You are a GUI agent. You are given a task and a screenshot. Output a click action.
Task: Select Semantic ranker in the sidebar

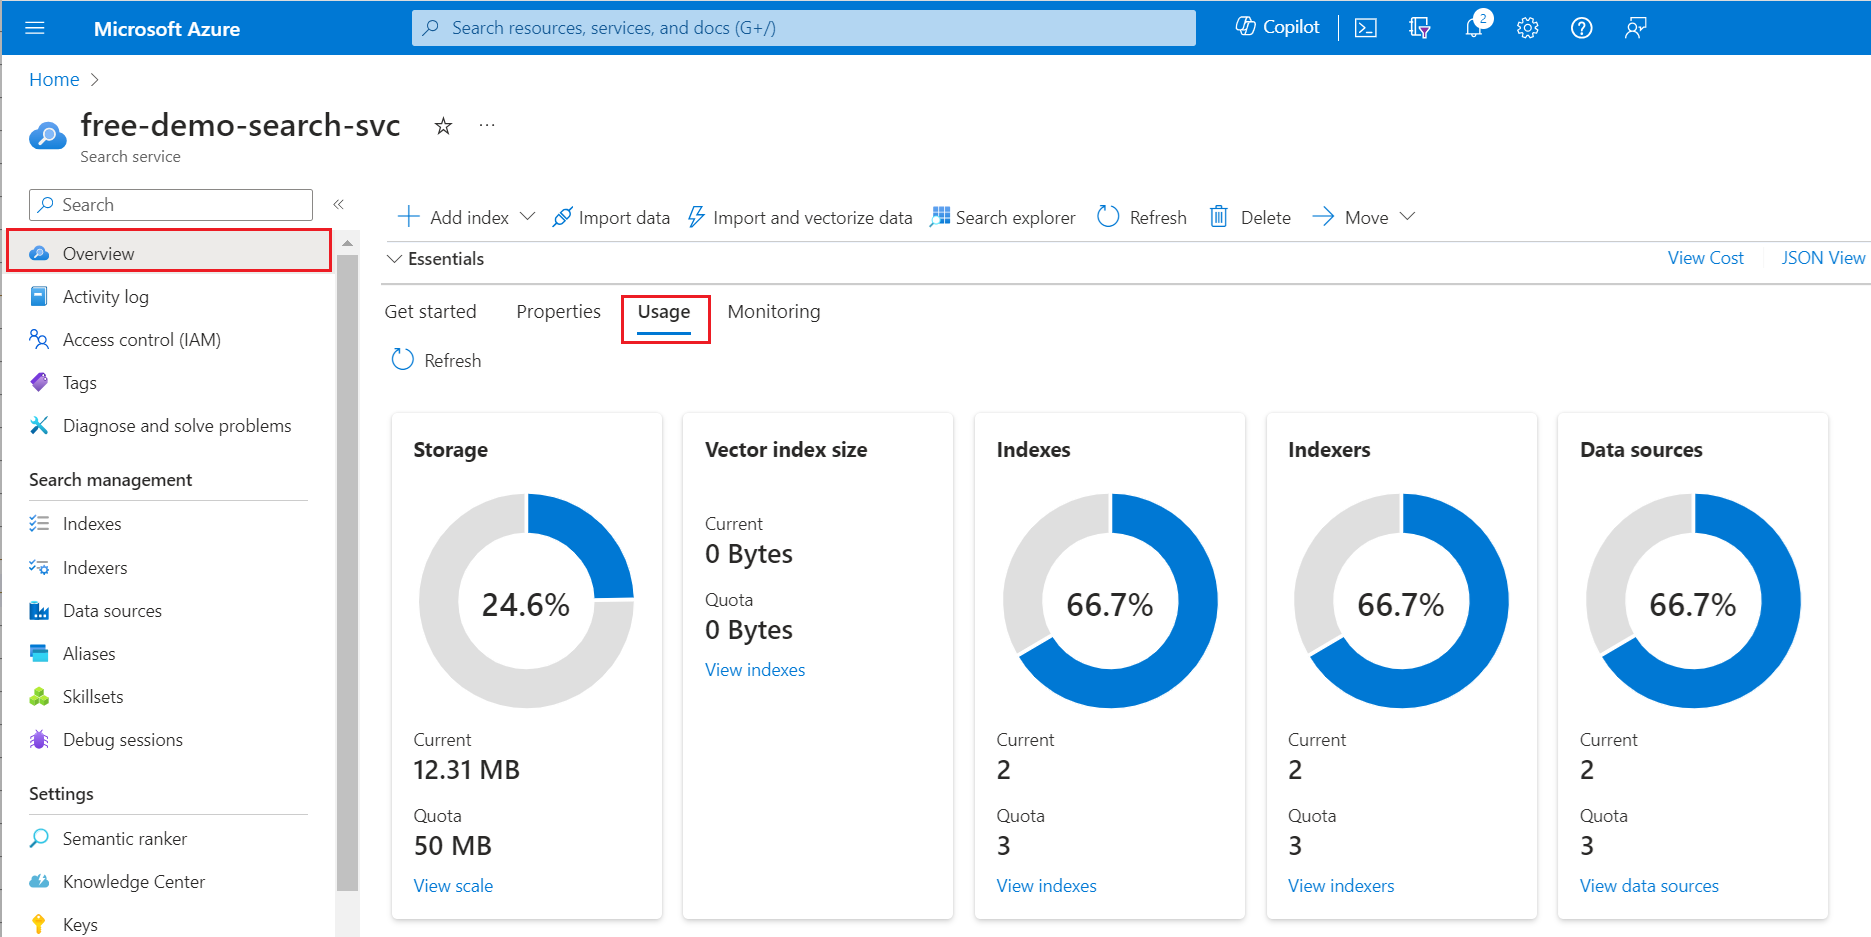point(125,839)
